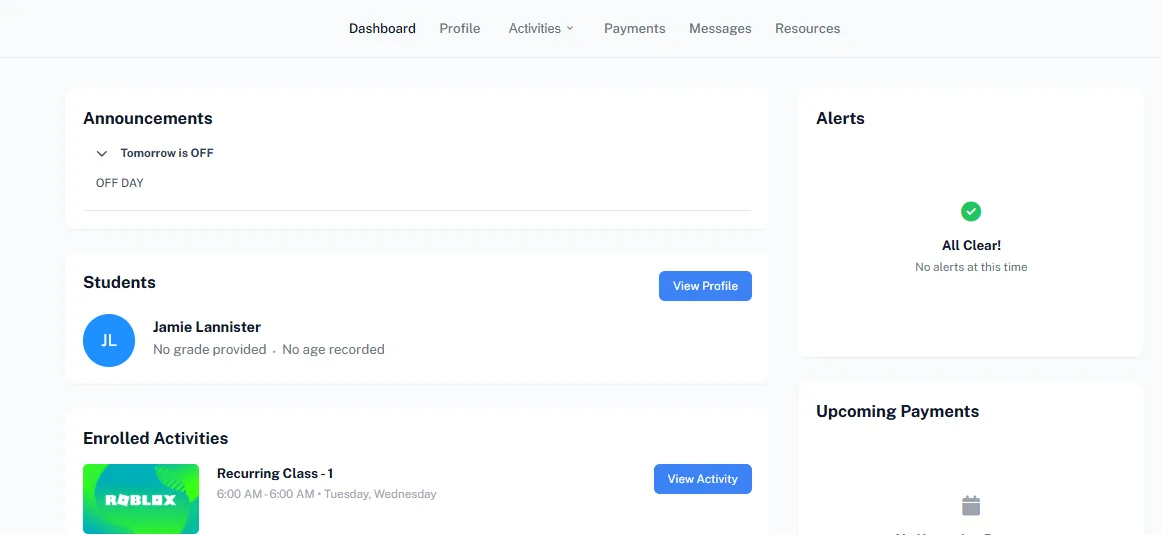
Task: Click the Upcoming Payments heading
Action: tap(897, 411)
